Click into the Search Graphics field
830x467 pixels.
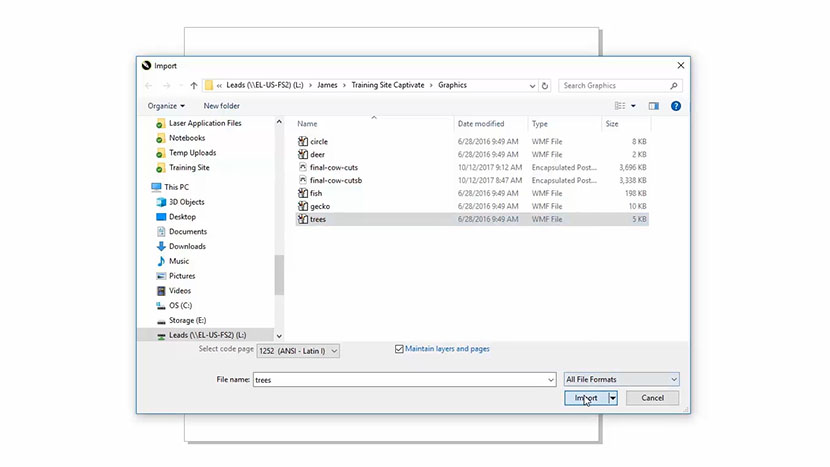(620, 86)
